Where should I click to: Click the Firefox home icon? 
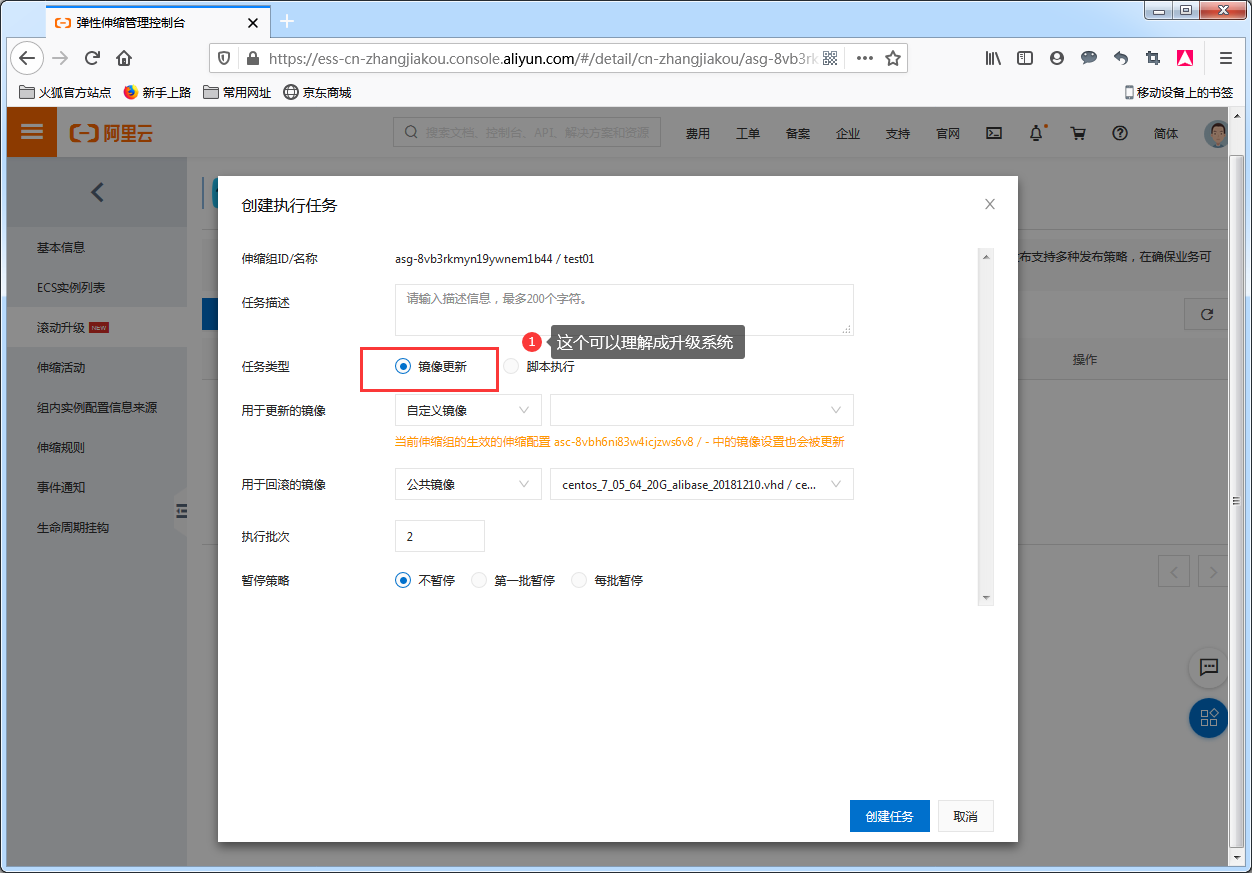[124, 58]
